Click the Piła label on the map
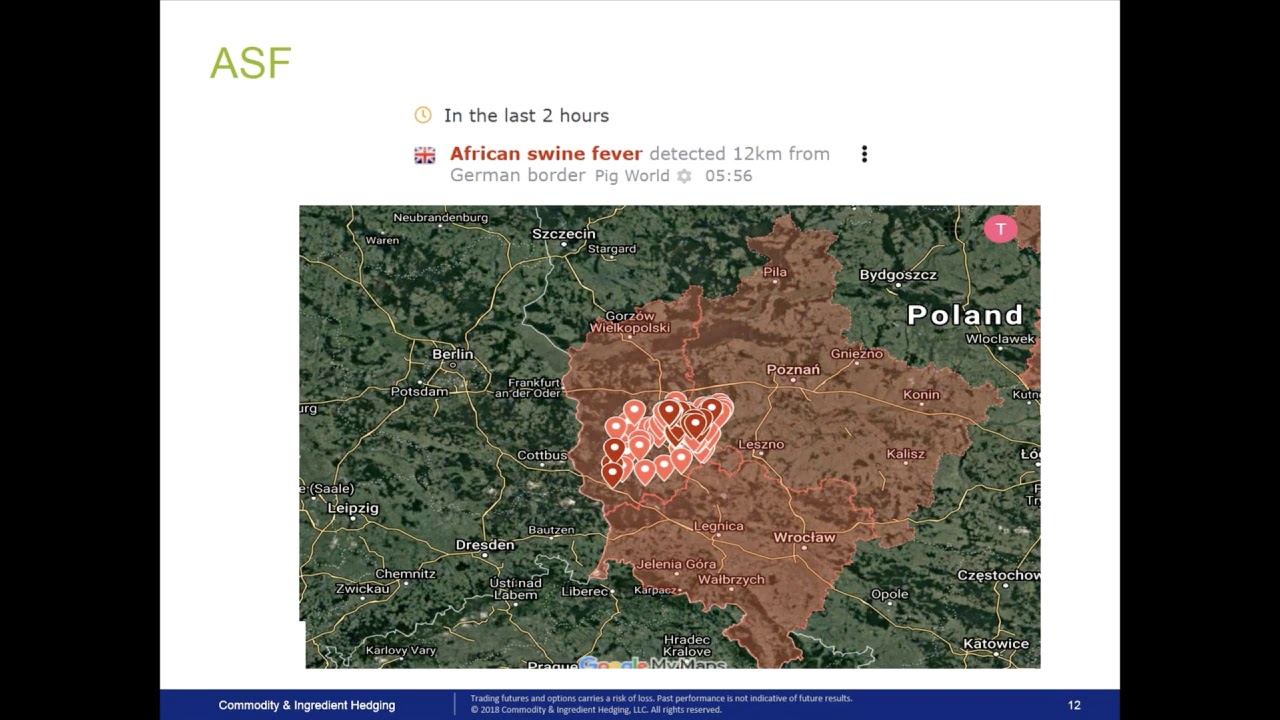 pos(775,272)
